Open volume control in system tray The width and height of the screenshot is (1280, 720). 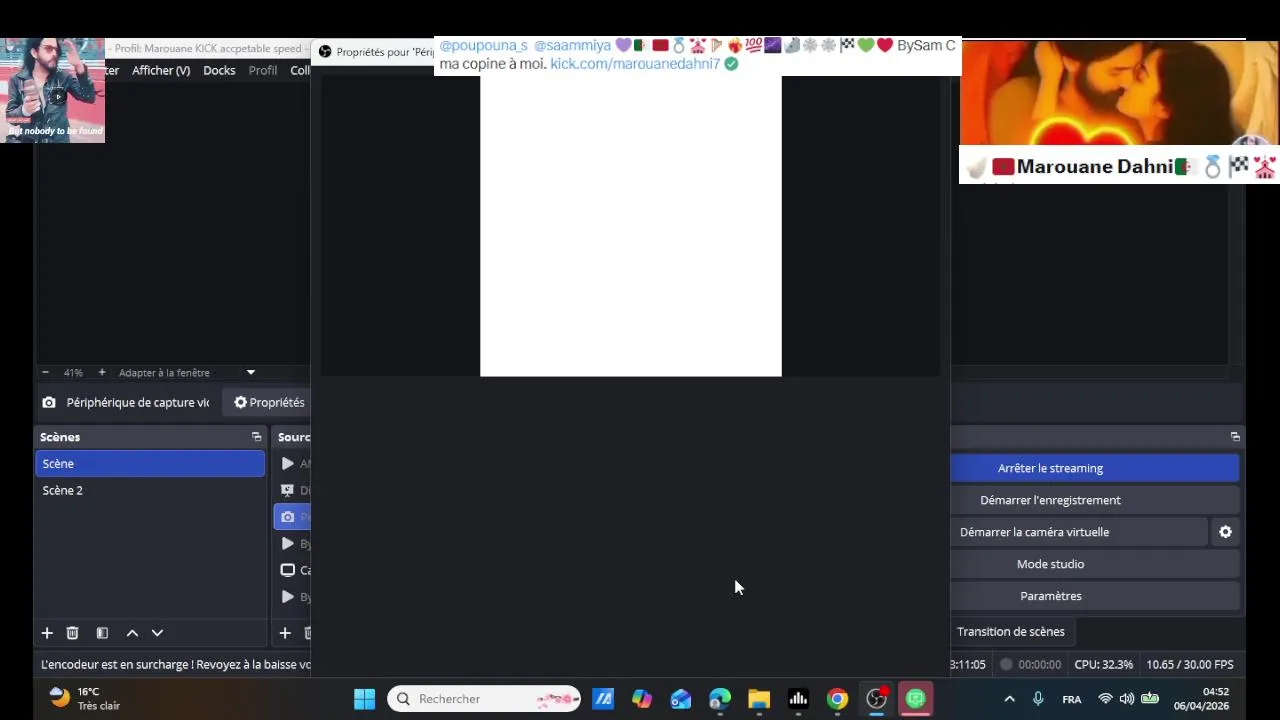[1127, 699]
